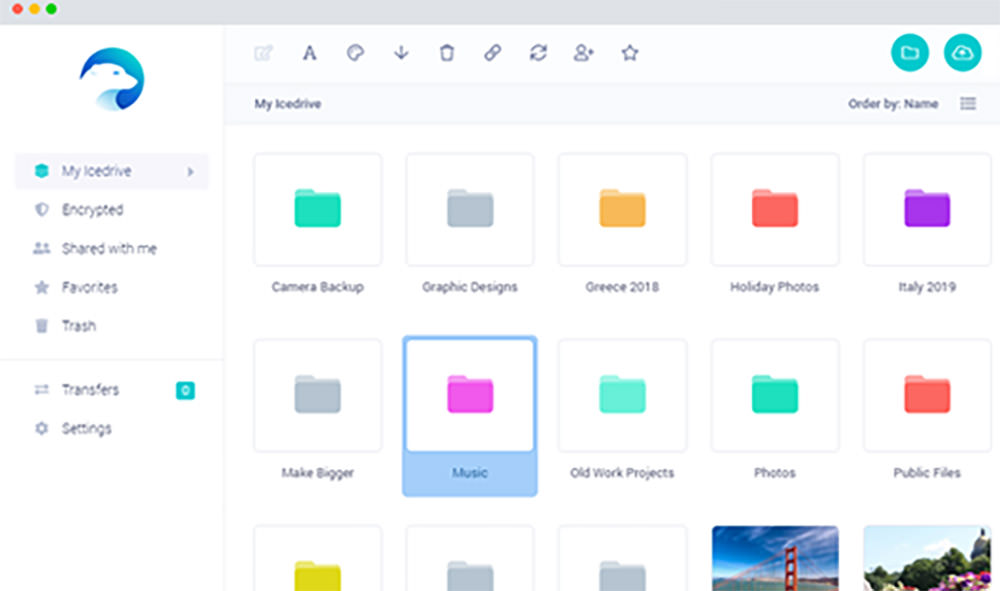Click the edit icon in the toolbar

click(x=263, y=53)
